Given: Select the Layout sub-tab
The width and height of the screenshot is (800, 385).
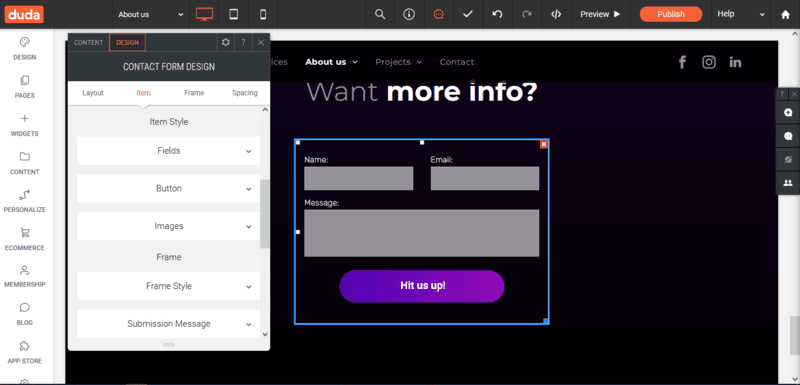Looking at the screenshot, I should [x=93, y=93].
